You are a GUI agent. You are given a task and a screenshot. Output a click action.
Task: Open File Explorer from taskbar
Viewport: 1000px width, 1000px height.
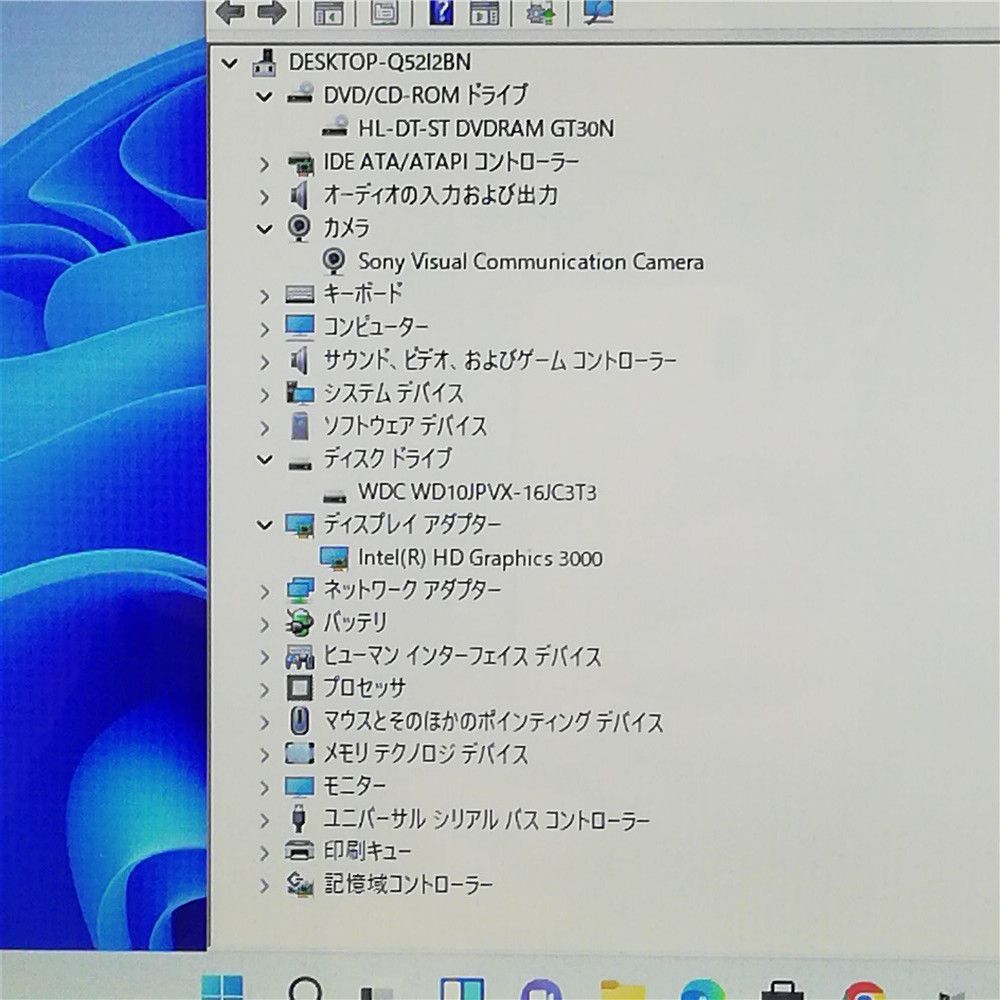[x=622, y=990]
